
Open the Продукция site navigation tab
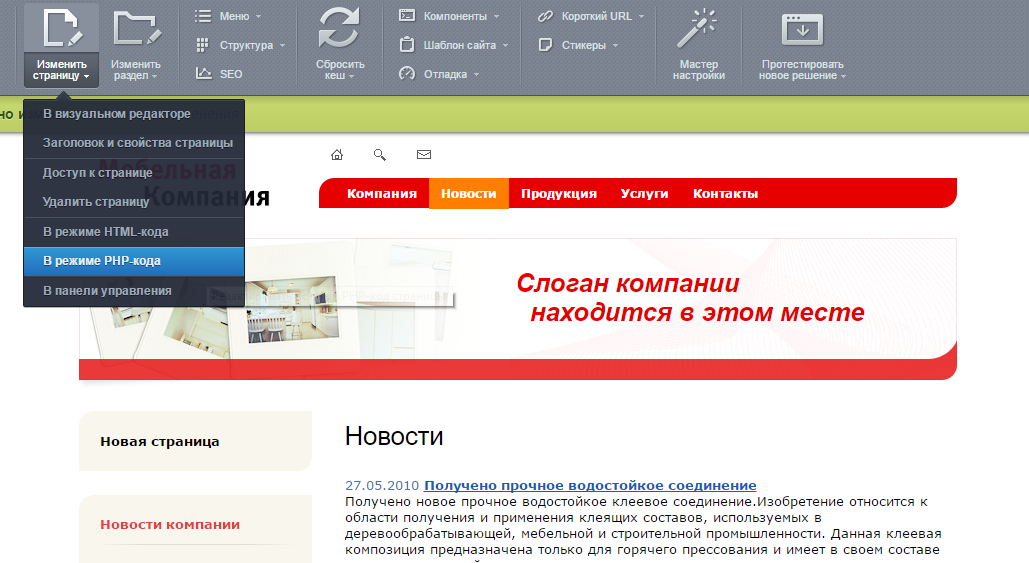pyautogui.click(x=559, y=194)
